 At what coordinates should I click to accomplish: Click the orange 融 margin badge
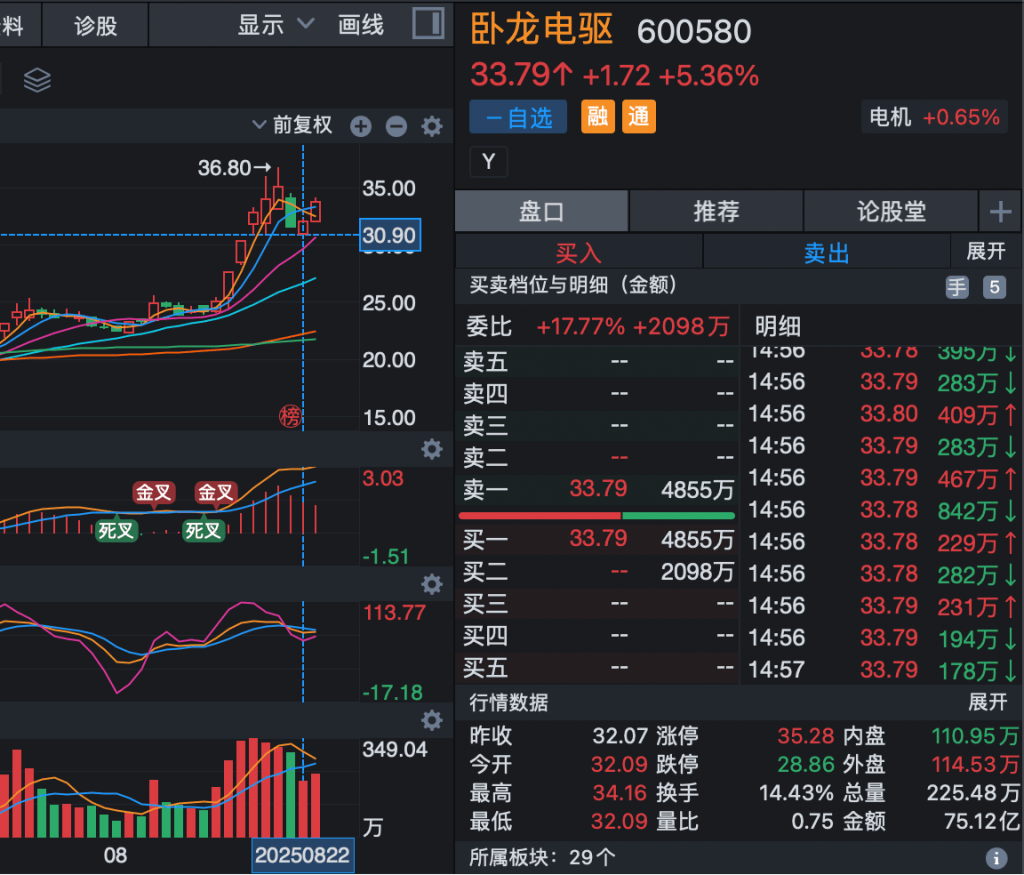pos(598,117)
